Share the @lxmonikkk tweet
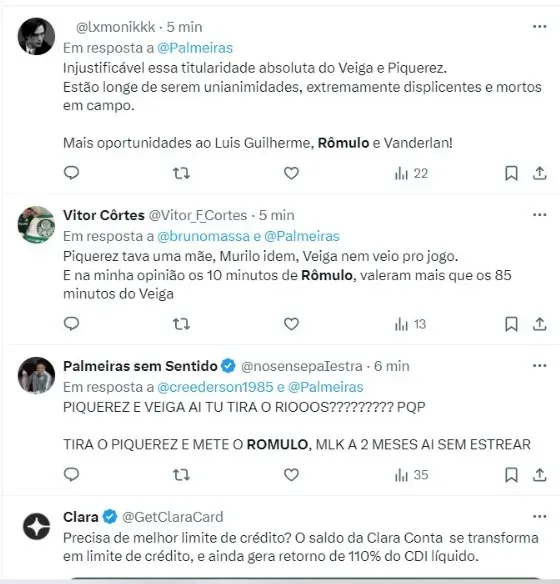 (x=540, y=173)
